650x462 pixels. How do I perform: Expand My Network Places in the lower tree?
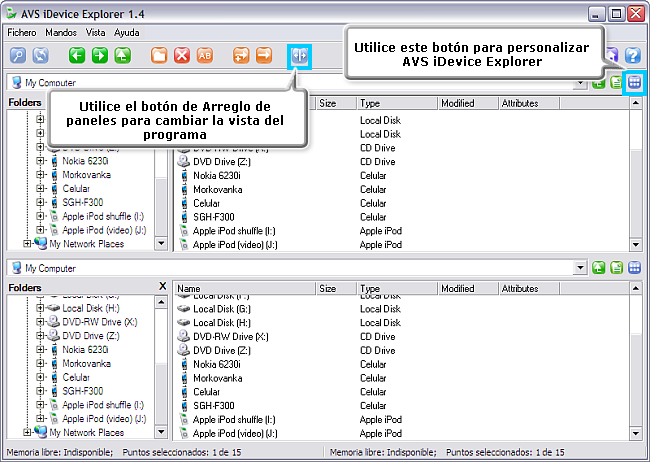click(27, 433)
